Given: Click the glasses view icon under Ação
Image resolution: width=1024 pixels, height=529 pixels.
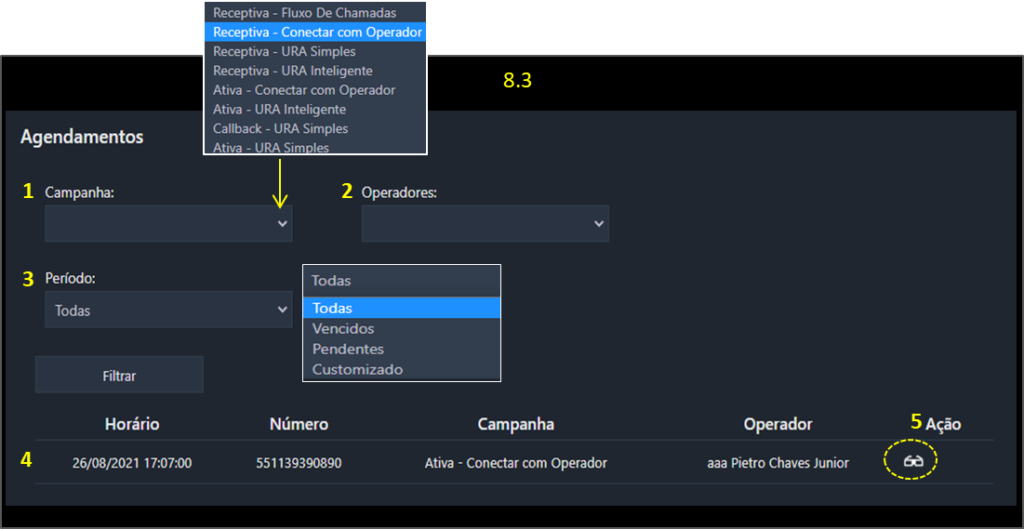Looking at the screenshot, I should (913, 462).
